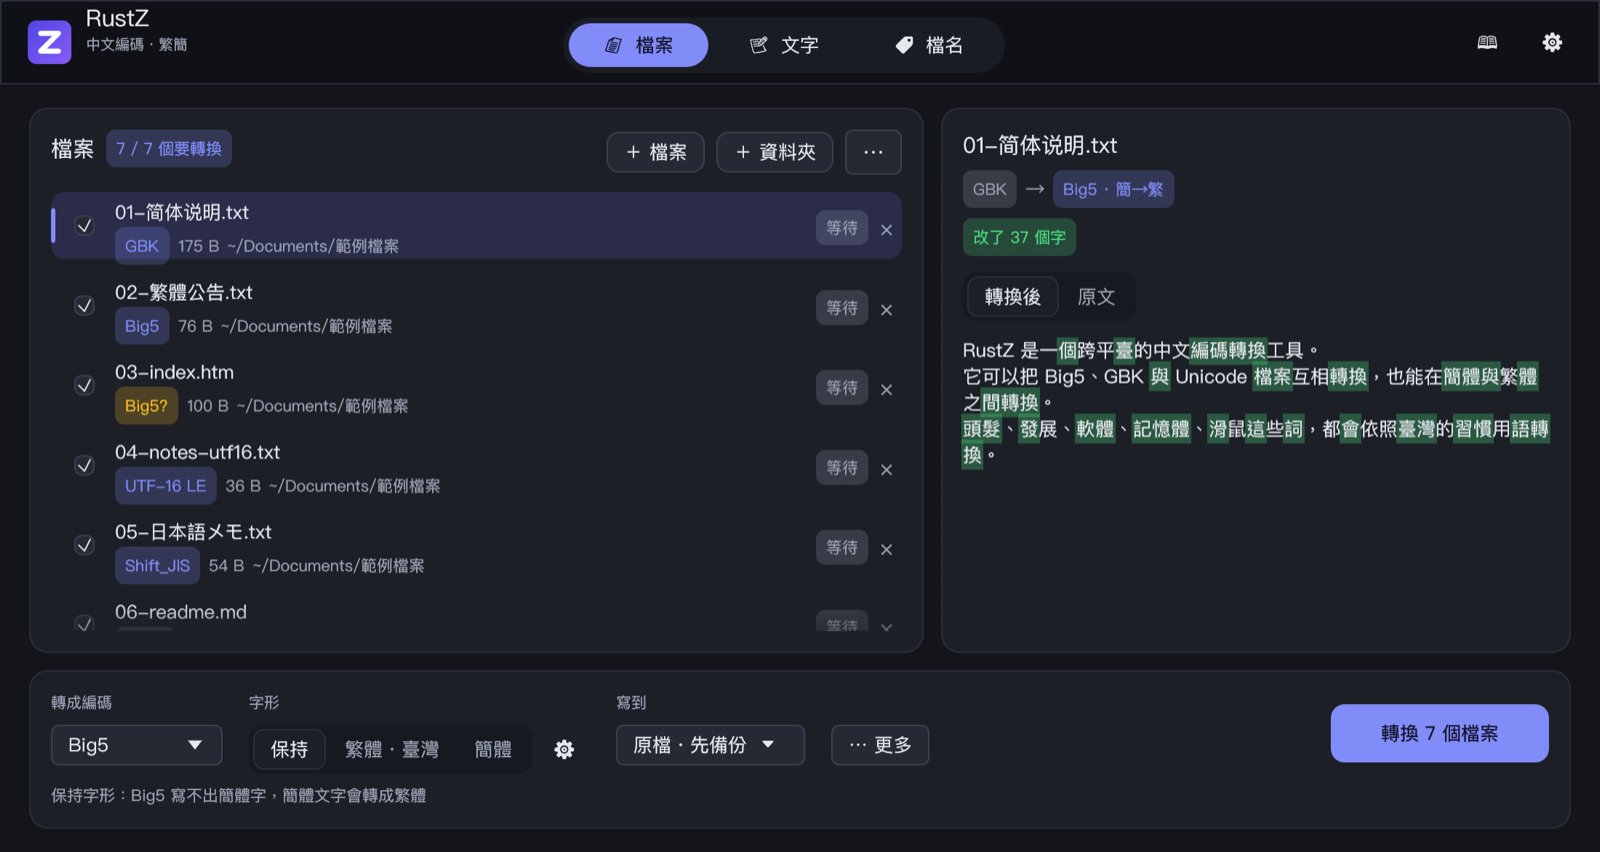Add a folder with + 資料夾
This screenshot has width=1600, height=852.
click(x=775, y=152)
